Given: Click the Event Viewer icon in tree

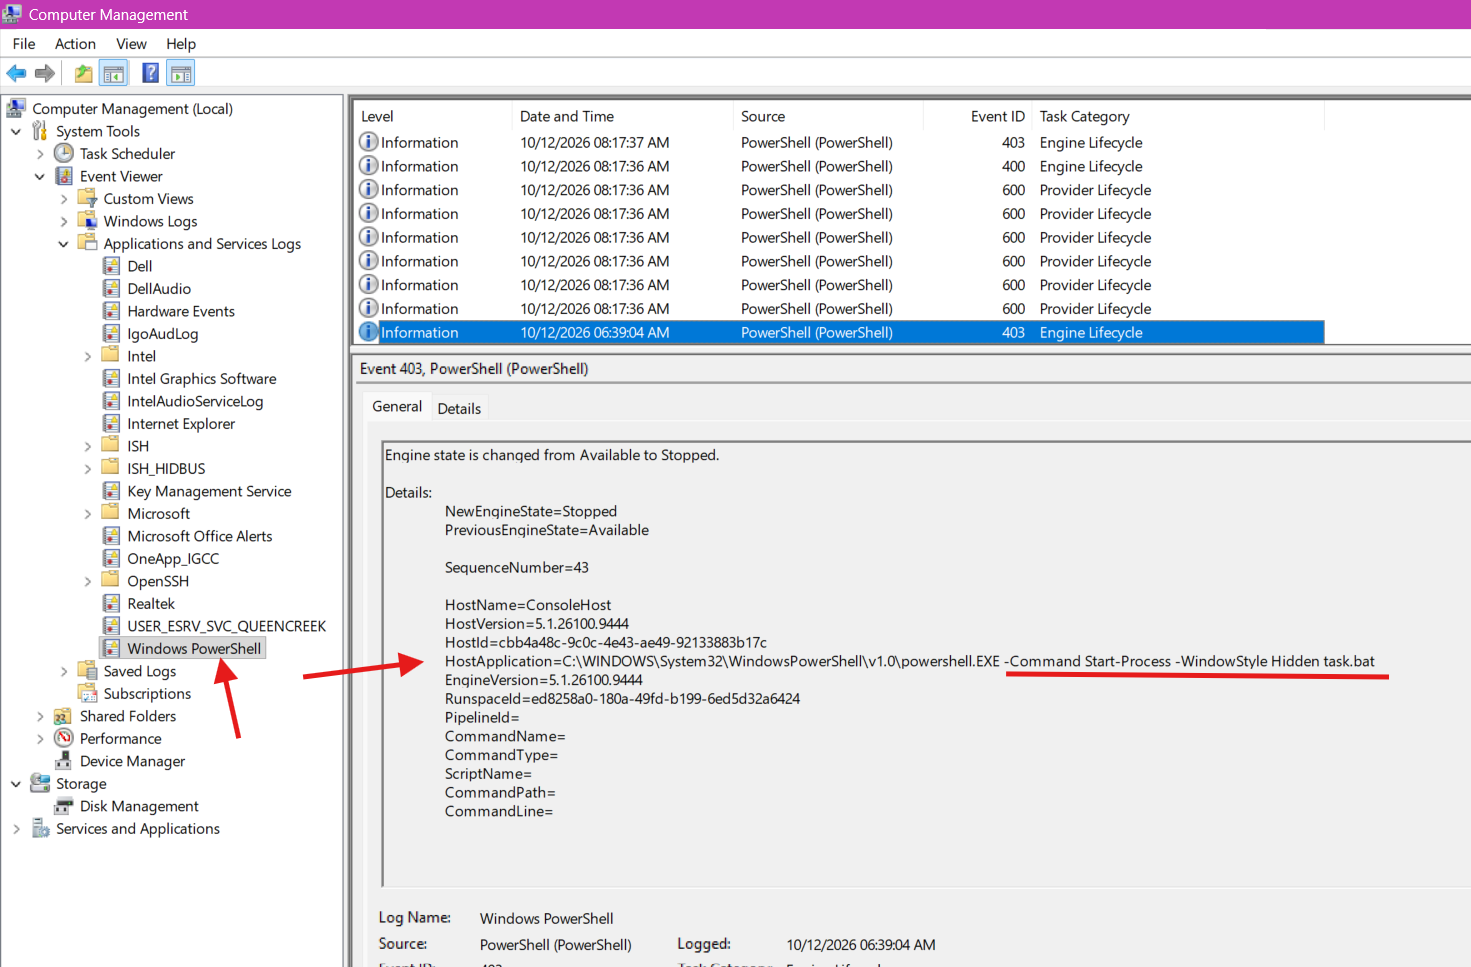Looking at the screenshot, I should pos(64,176).
